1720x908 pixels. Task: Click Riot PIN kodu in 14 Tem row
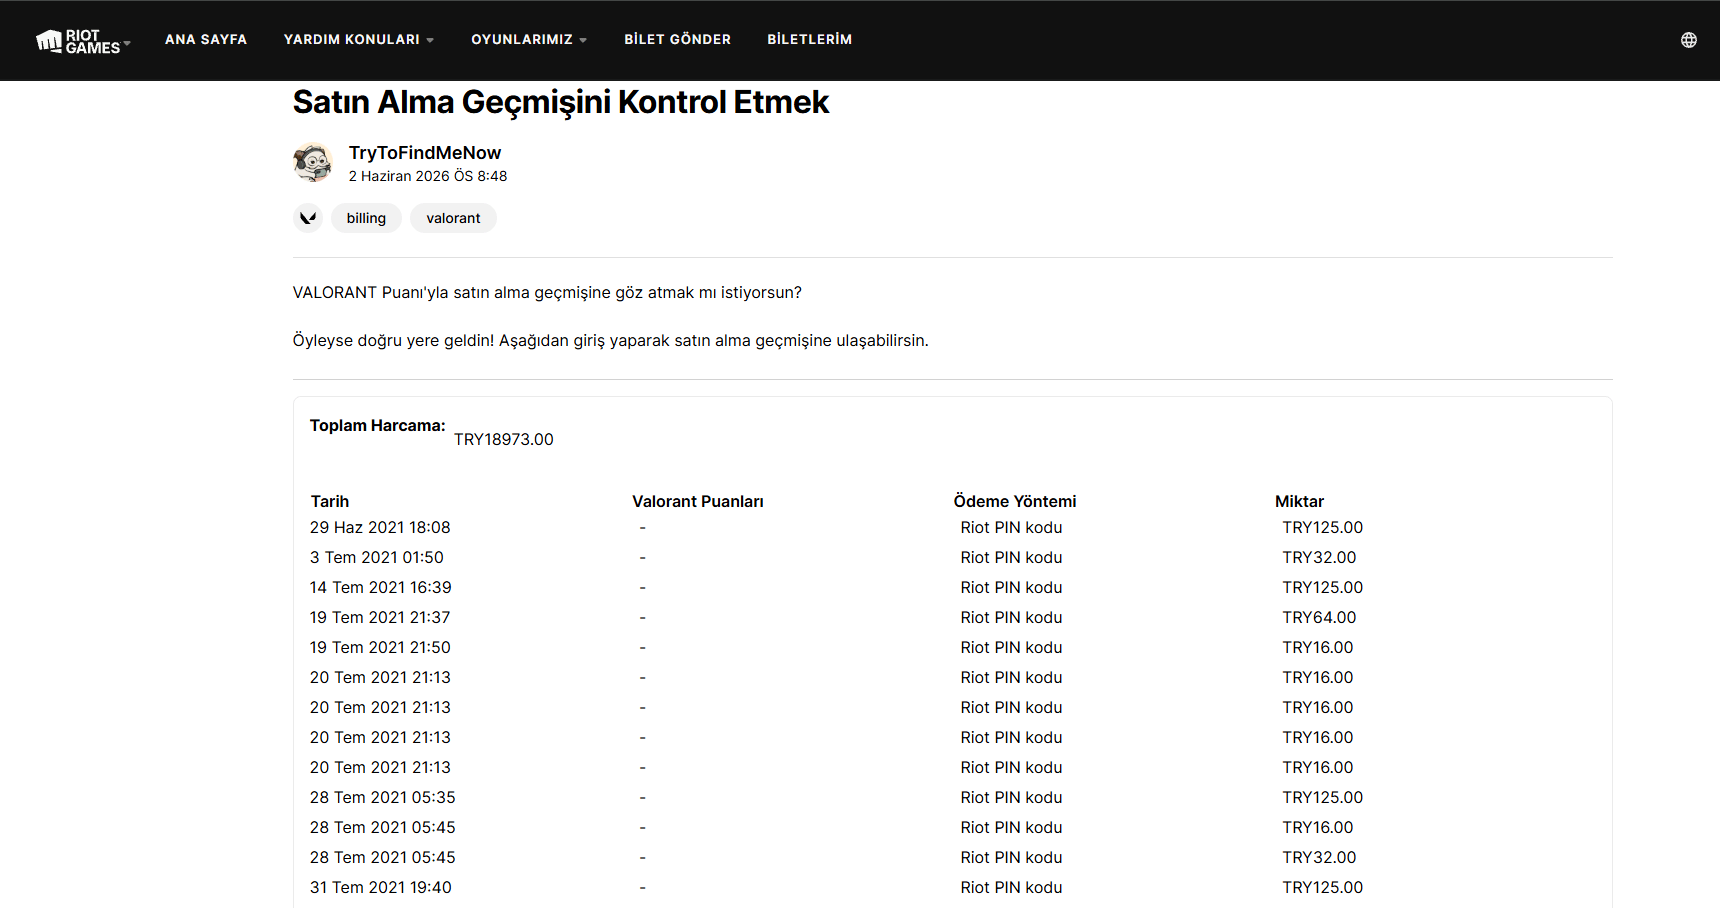1012,588
